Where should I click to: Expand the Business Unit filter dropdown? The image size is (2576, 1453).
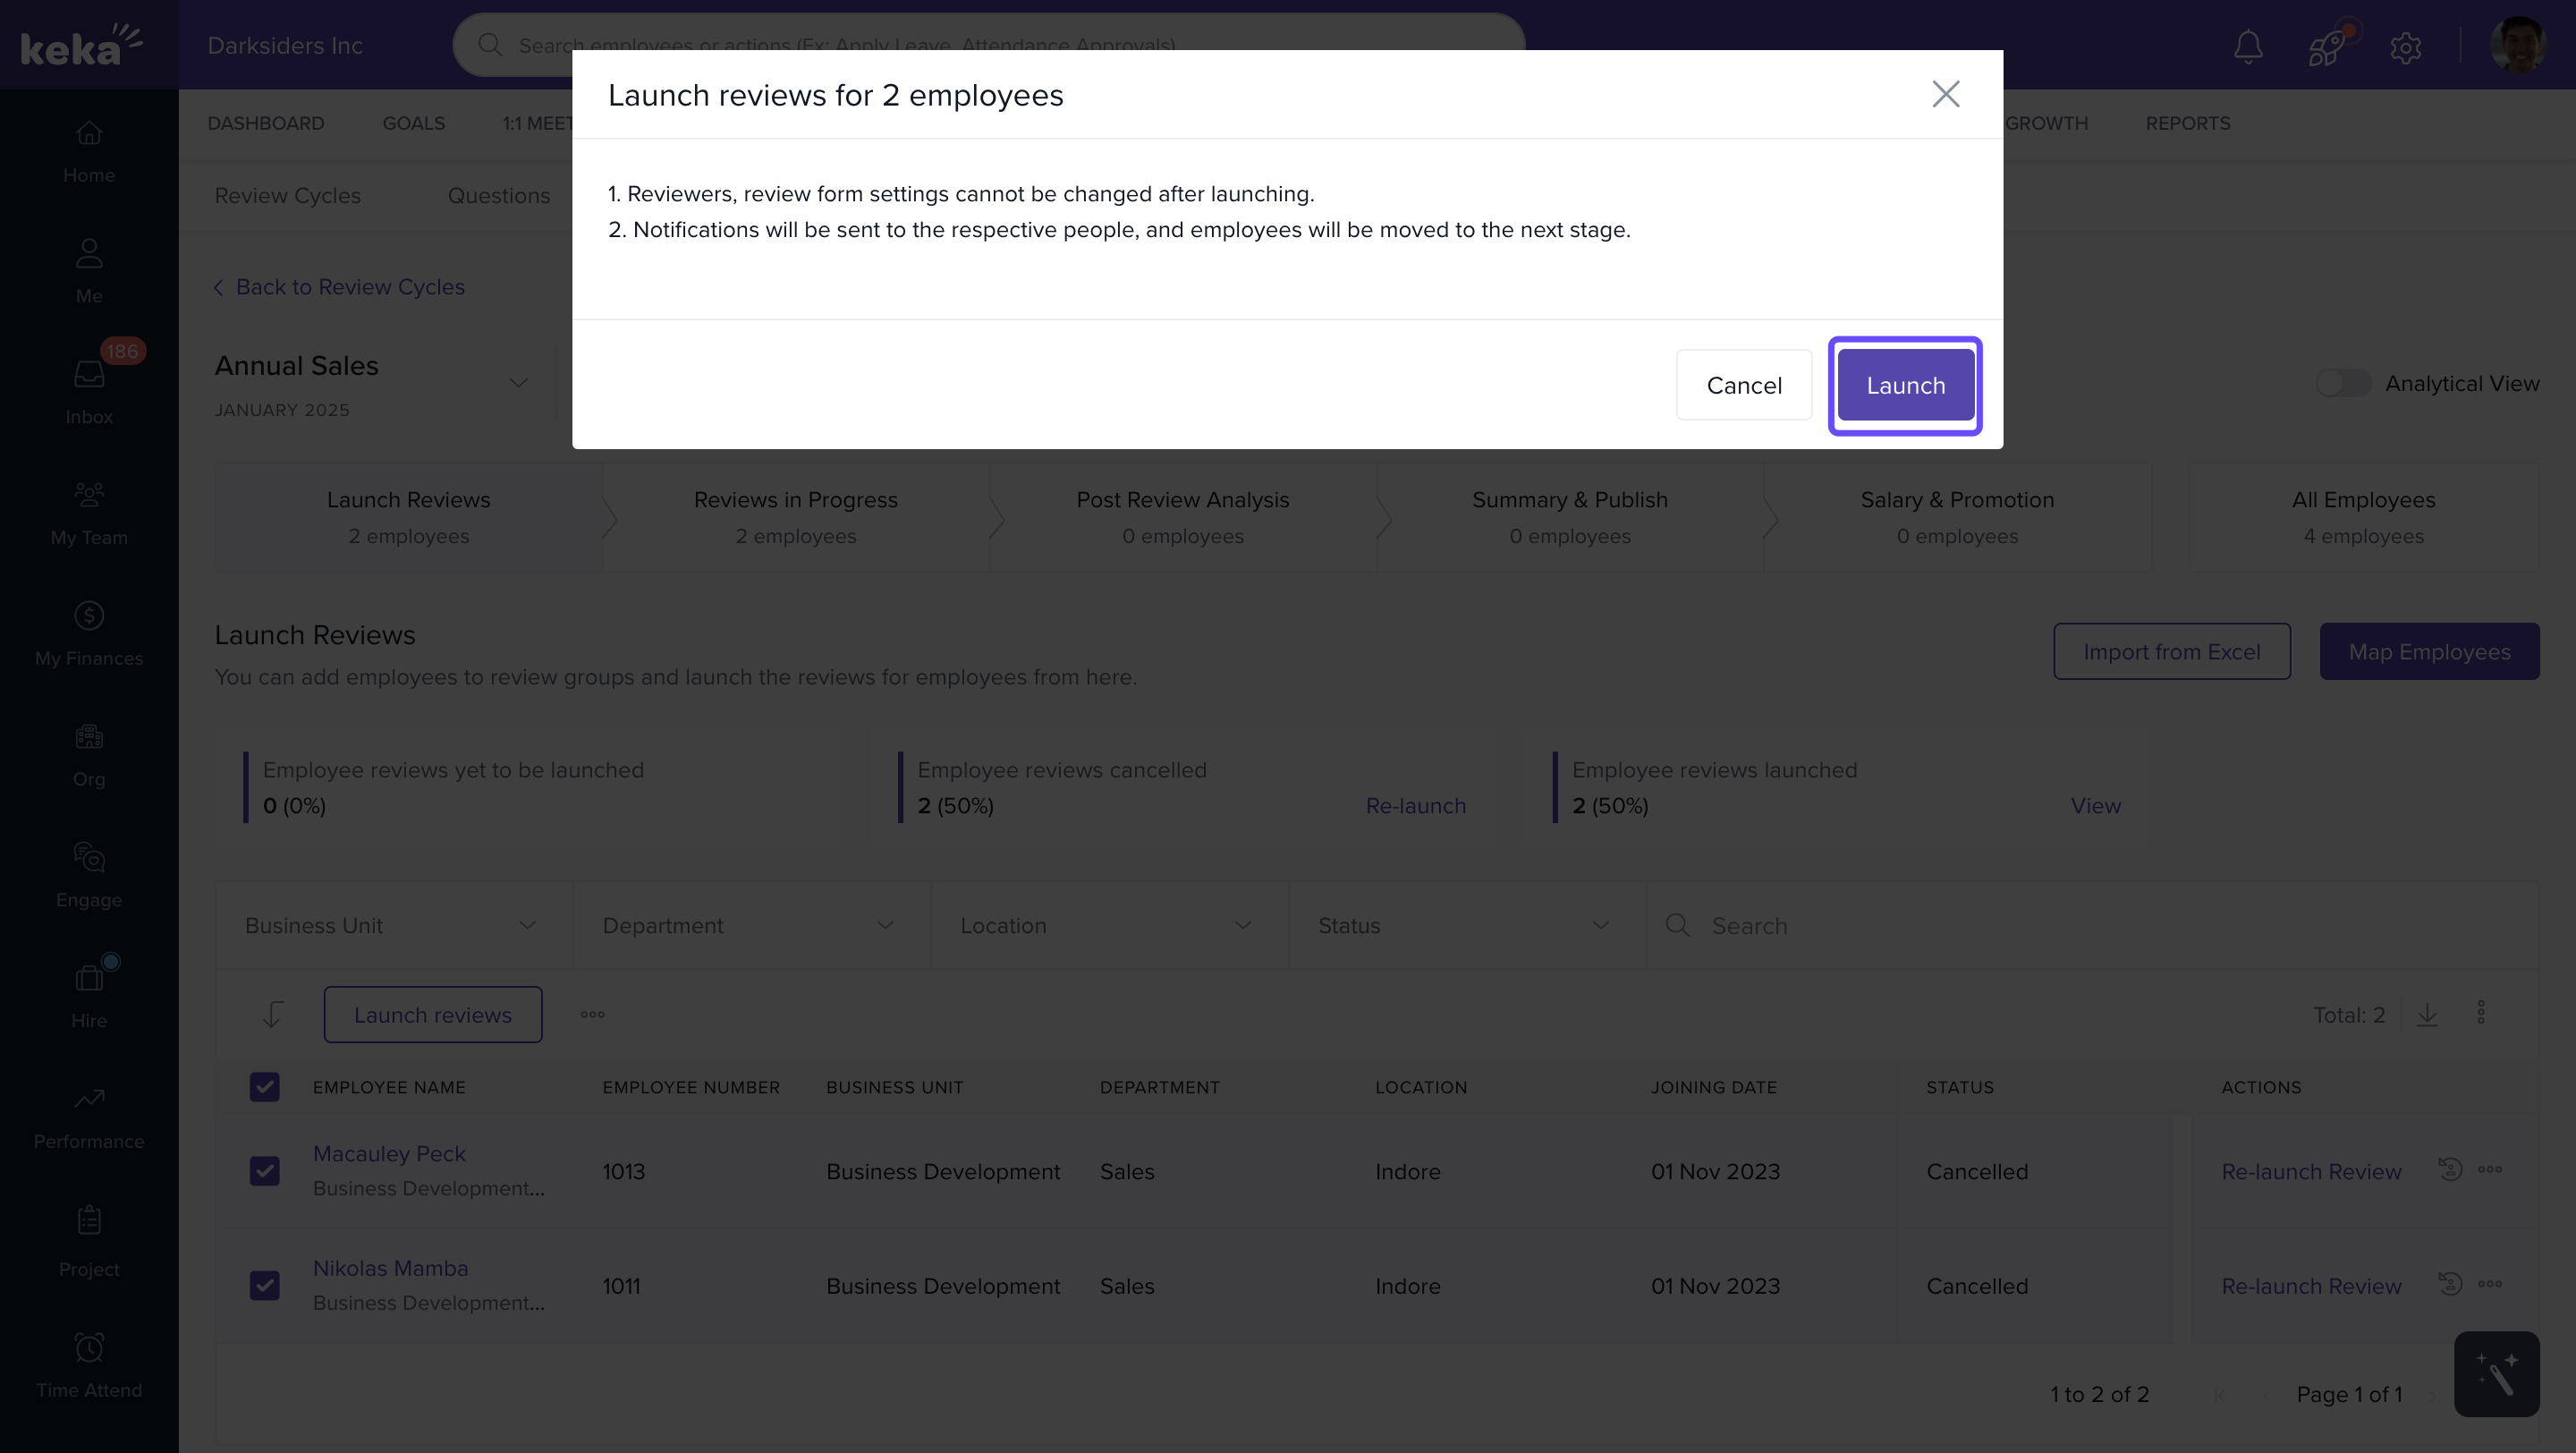point(392,926)
